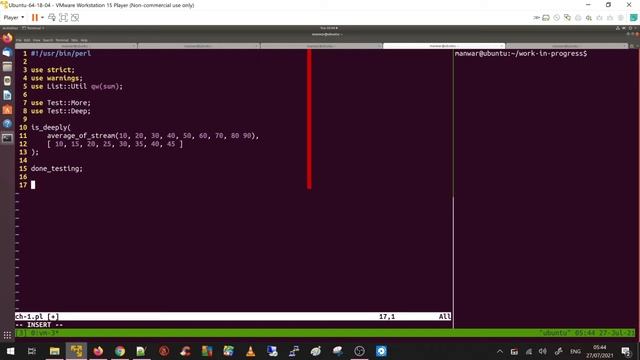Open Google Chrome from Windows taskbar

pos(120,351)
